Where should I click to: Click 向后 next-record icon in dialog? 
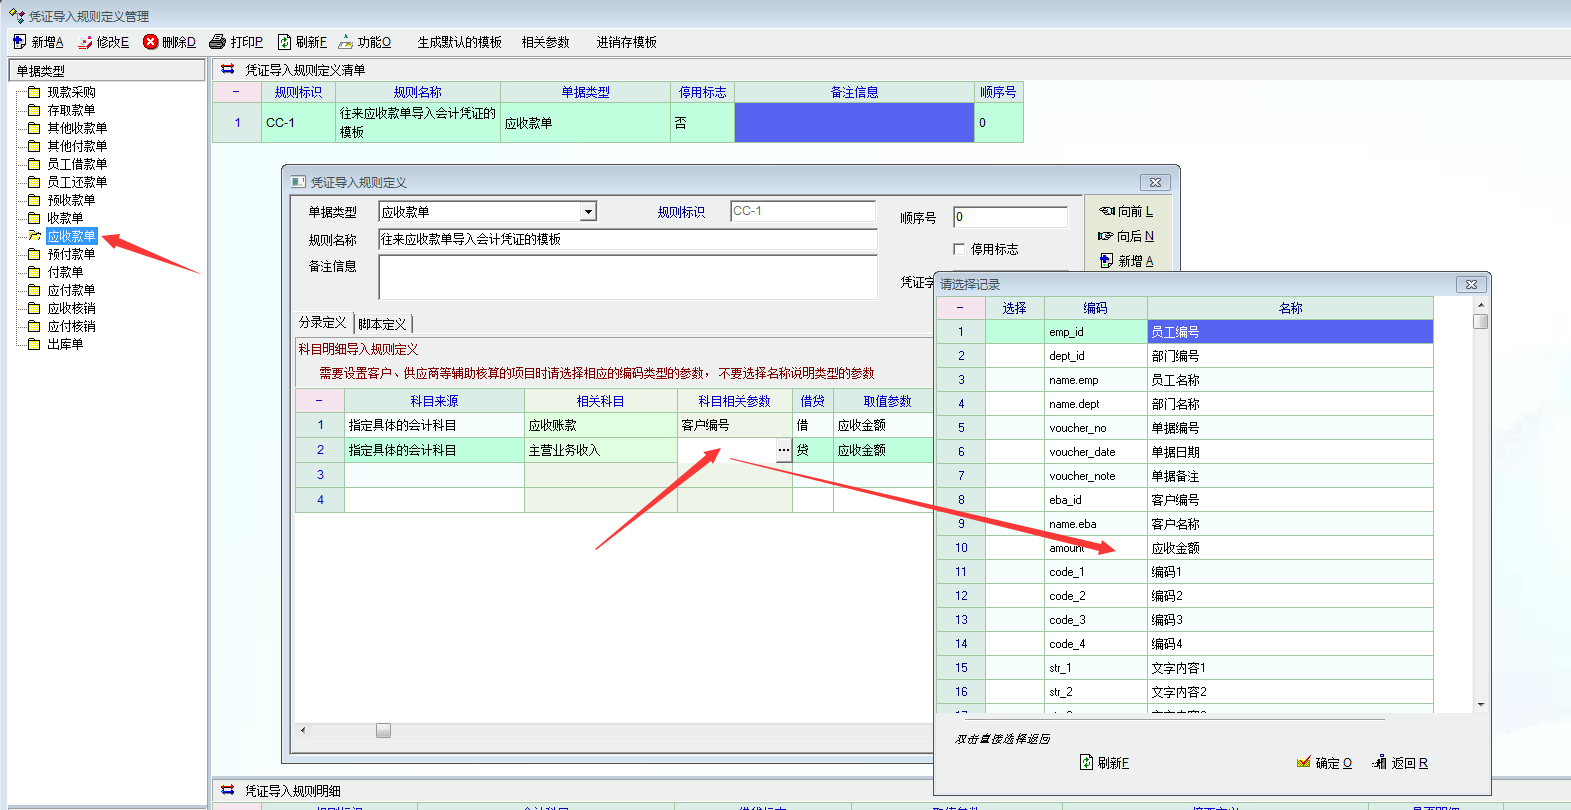[1105, 236]
